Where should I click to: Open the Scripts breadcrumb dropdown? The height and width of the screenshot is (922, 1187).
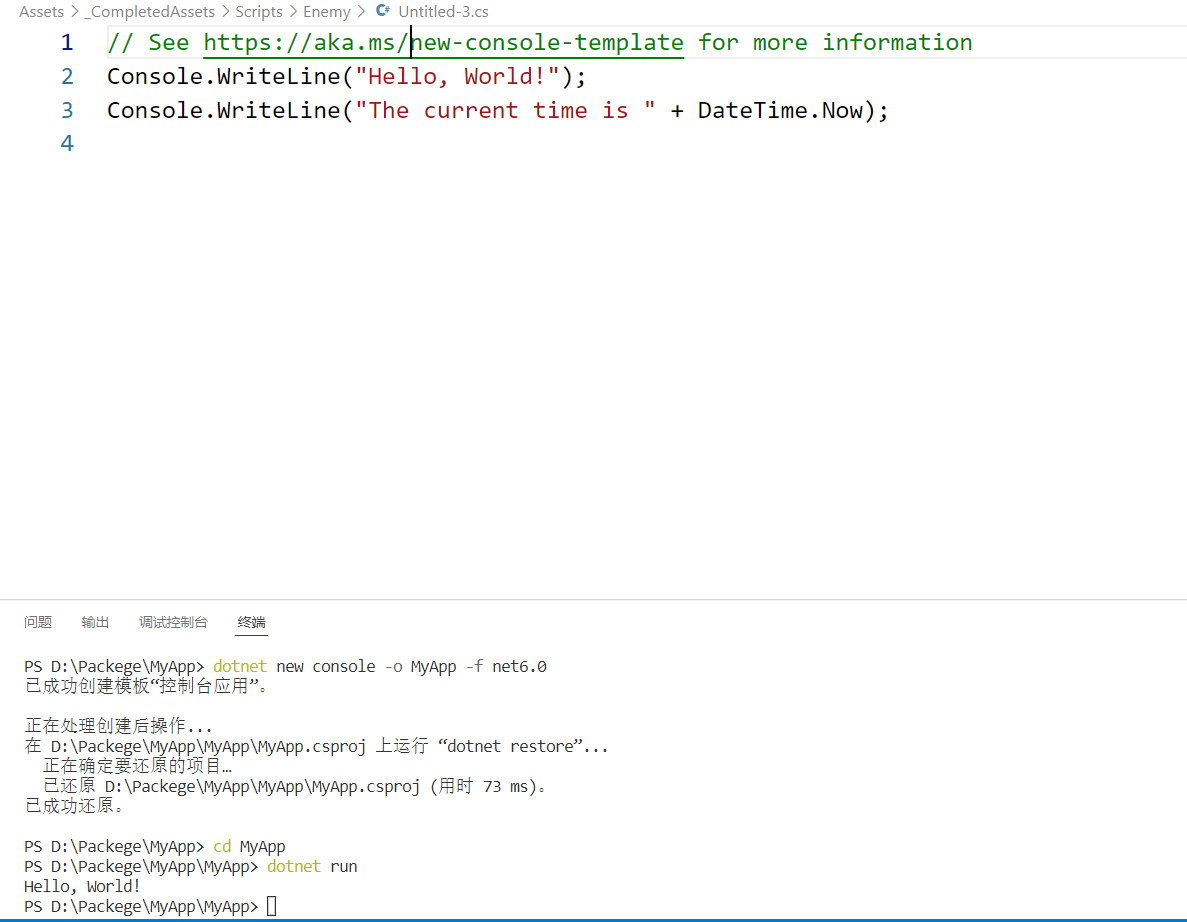258,11
